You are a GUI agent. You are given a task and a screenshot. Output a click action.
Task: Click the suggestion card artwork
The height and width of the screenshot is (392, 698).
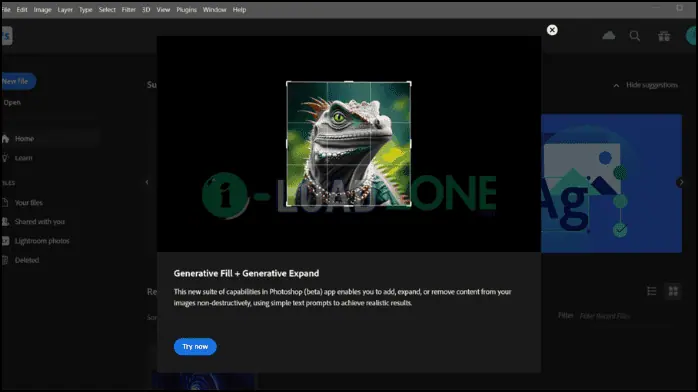click(612, 183)
